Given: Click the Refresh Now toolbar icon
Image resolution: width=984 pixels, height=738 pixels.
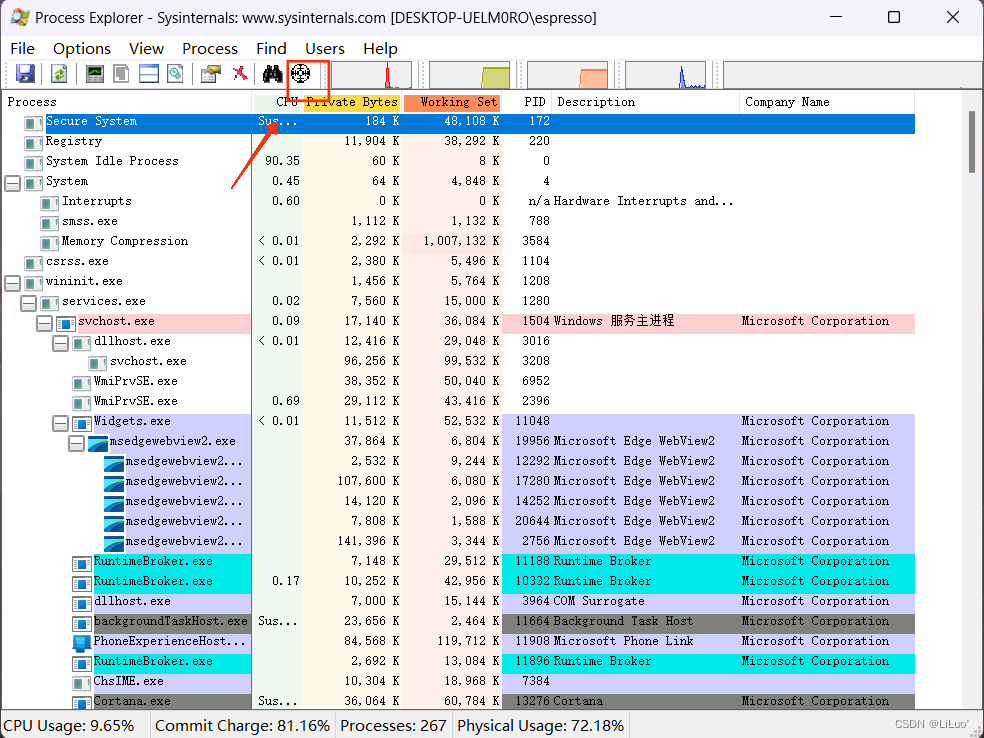Looking at the screenshot, I should click(x=59, y=74).
